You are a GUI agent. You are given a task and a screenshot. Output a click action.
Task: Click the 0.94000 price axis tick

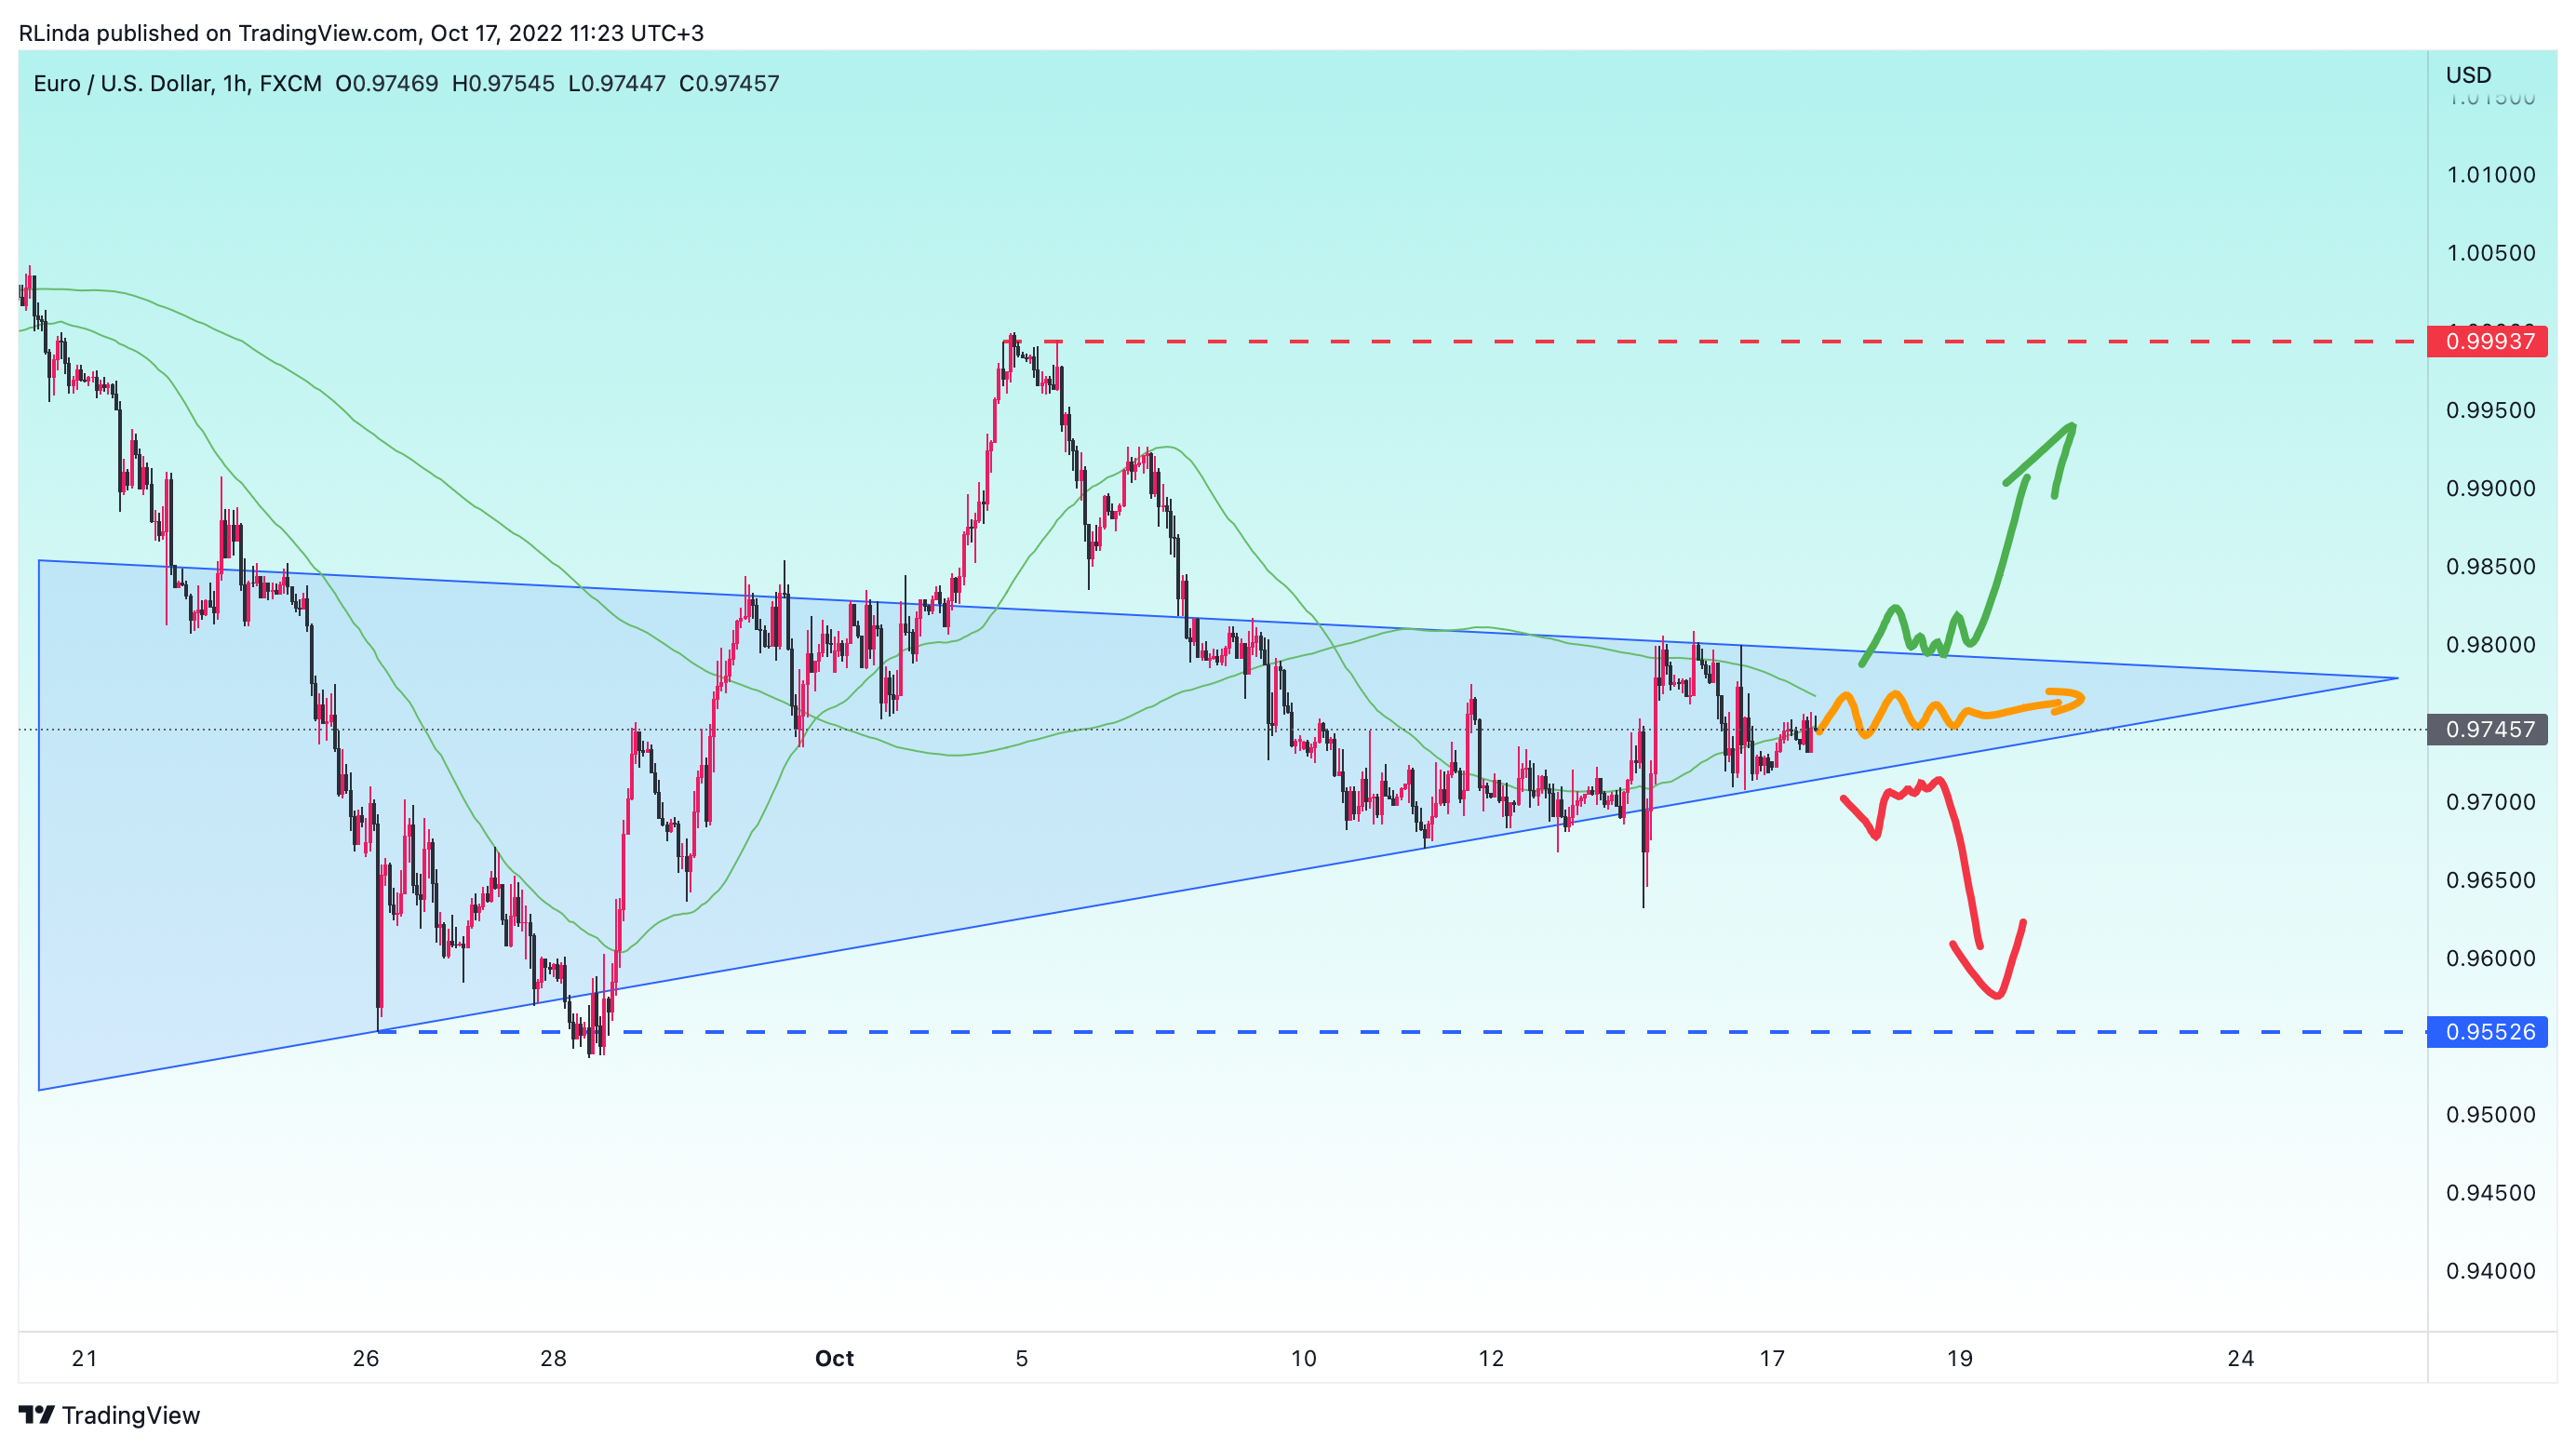point(2491,1271)
